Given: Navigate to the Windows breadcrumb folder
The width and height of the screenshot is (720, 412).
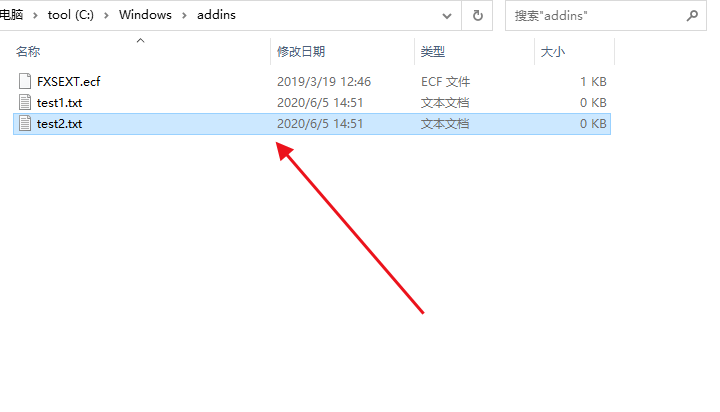Looking at the screenshot, I should click(x=145, y=15).
